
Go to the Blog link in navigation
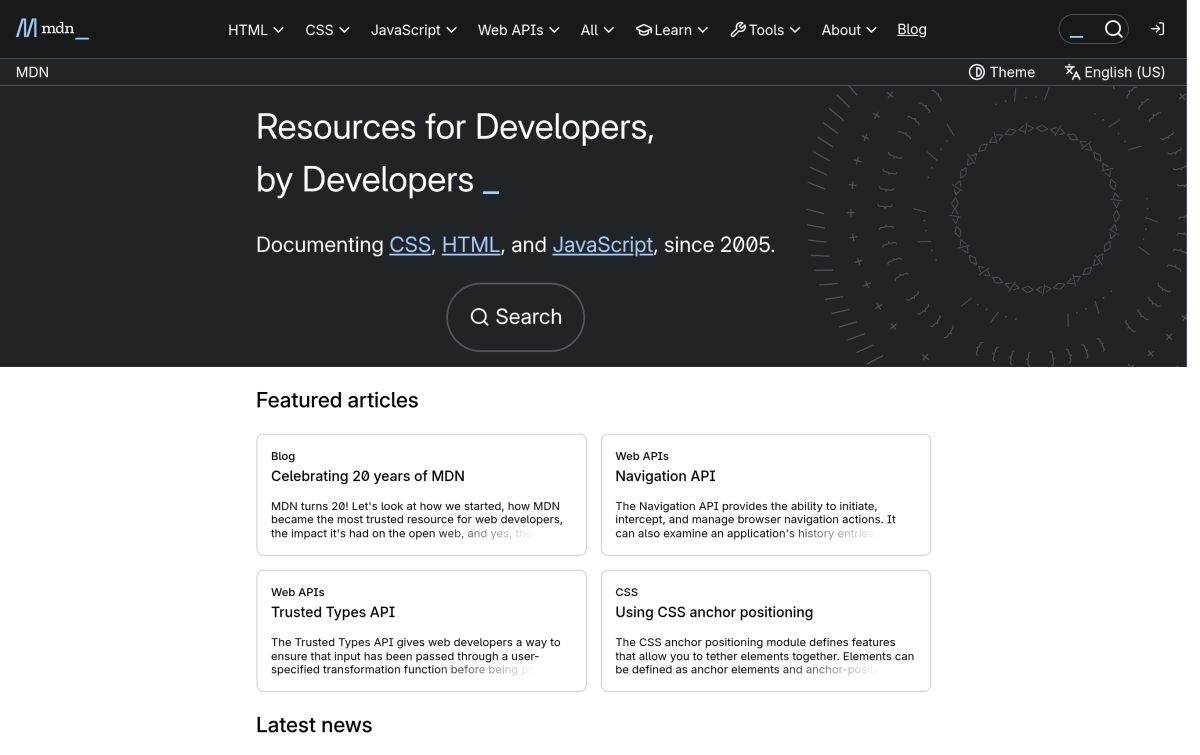(x=912, y=30)
